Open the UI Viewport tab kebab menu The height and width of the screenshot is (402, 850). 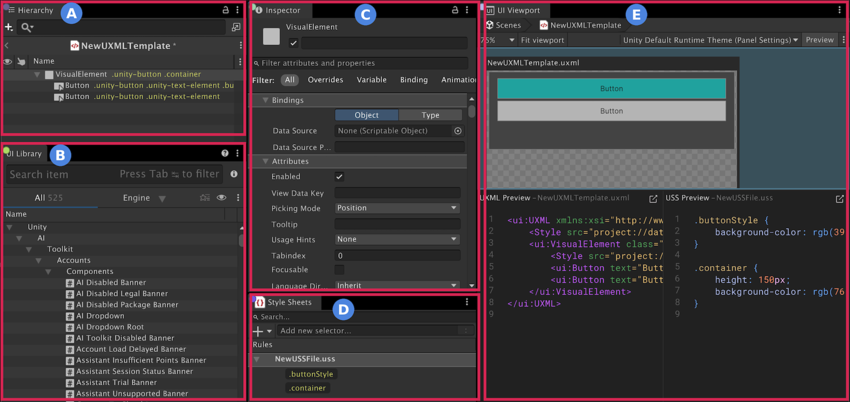[842, 10]
